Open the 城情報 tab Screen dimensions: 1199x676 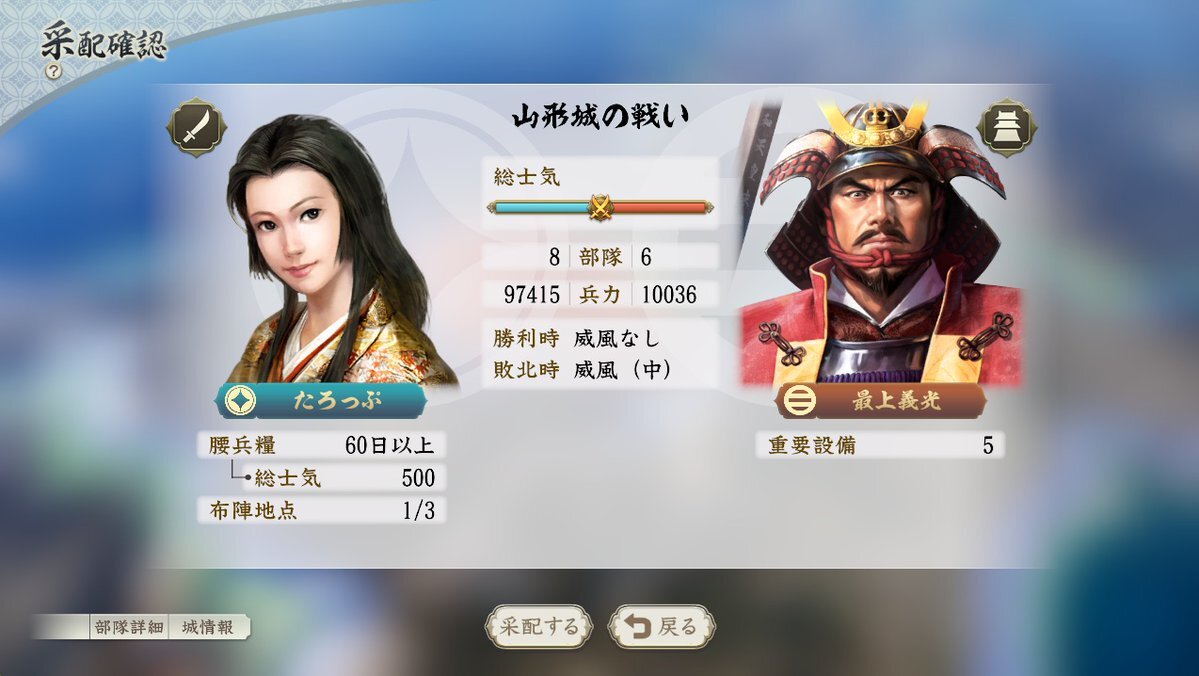pyautogui.click(x=208, y=627)
